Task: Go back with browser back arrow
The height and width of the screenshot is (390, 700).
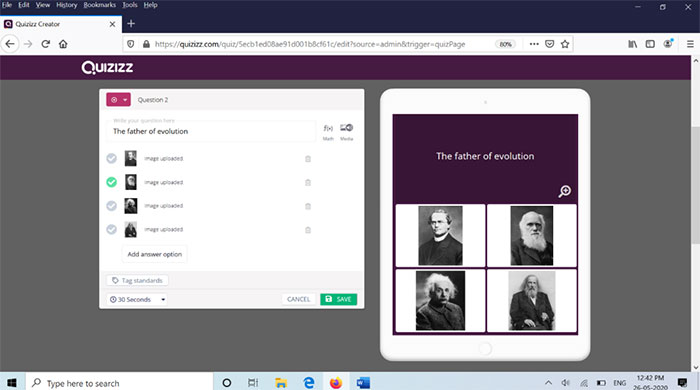Action: 10,44
